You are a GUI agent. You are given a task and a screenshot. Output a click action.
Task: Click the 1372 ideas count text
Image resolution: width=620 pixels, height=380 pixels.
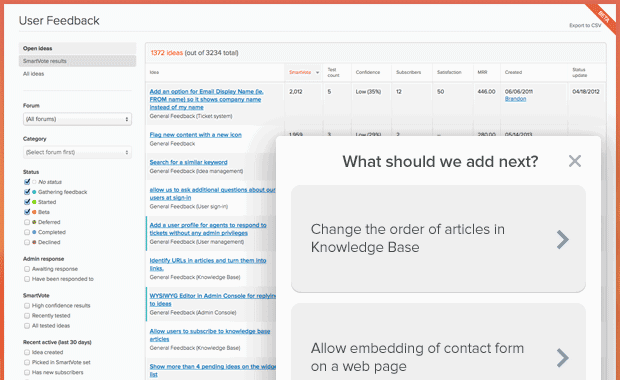(x=166, y=53)
